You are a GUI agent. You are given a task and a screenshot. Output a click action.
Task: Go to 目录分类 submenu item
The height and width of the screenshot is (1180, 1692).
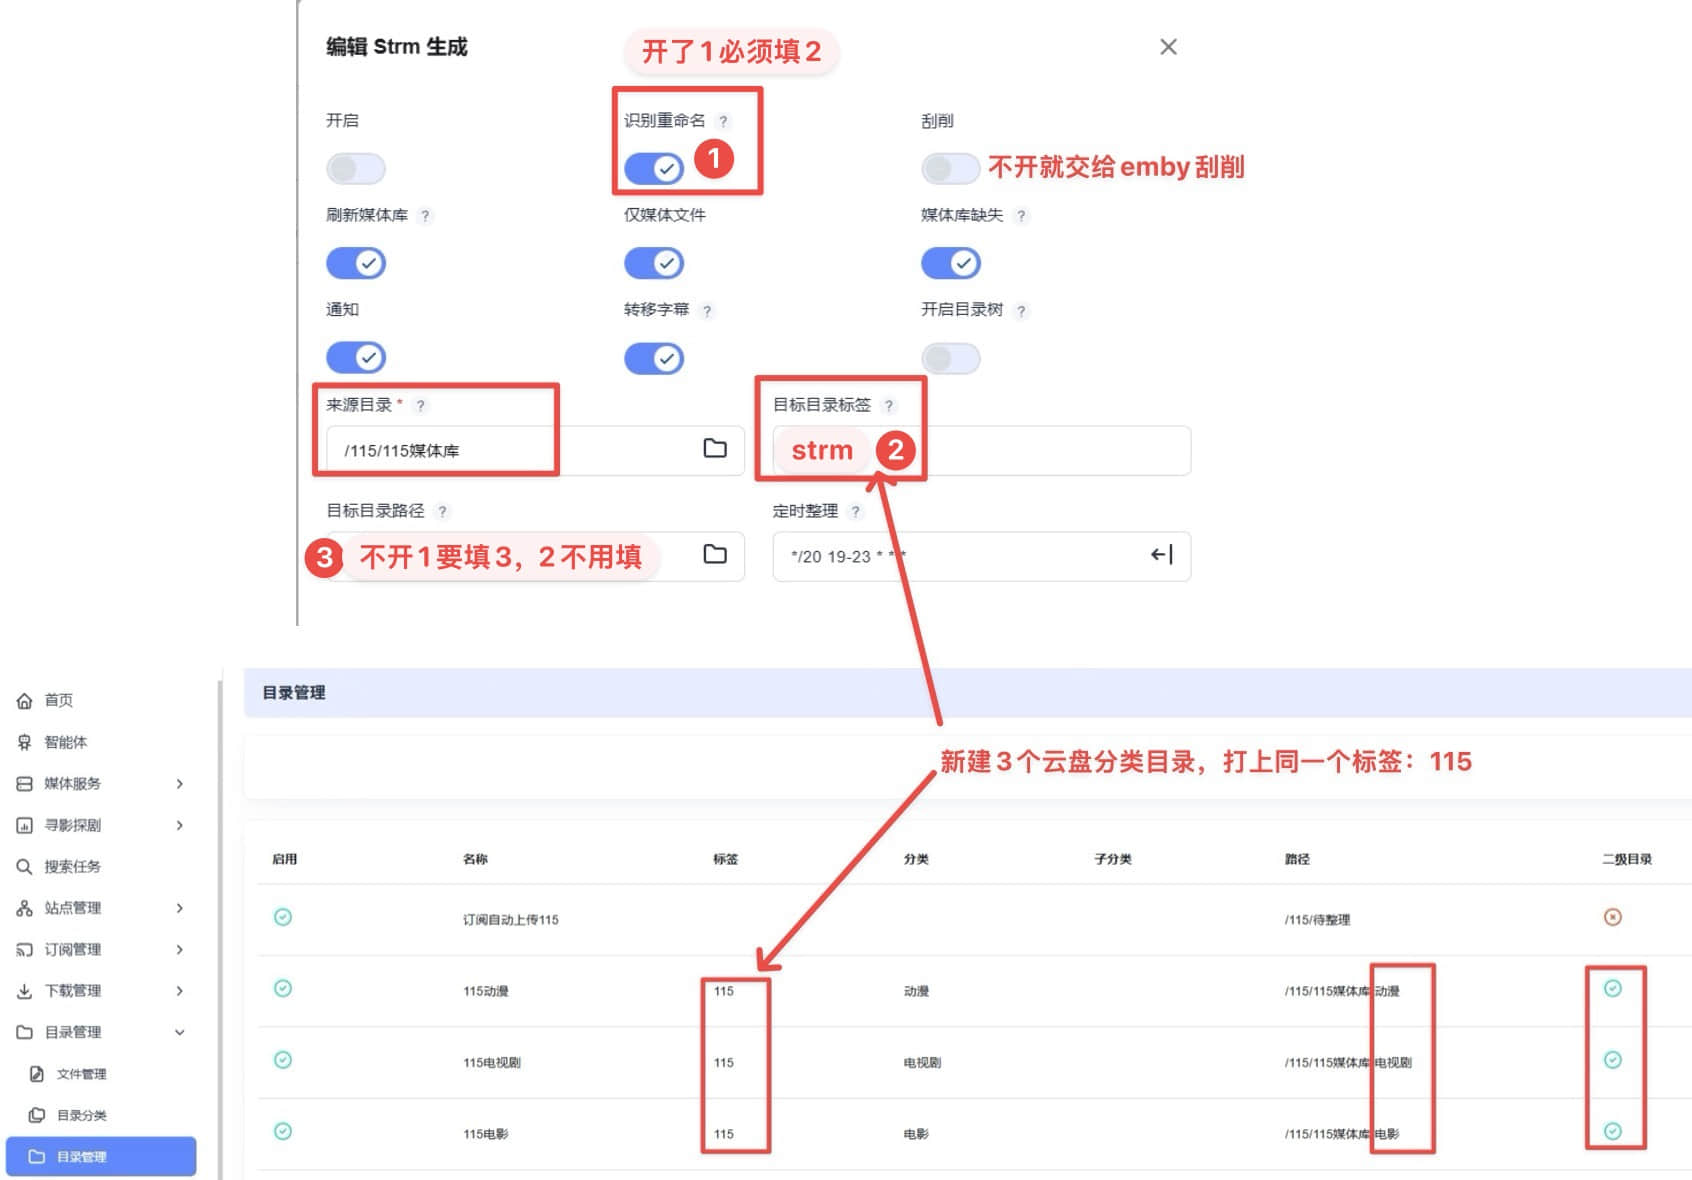click(80, 1115)
